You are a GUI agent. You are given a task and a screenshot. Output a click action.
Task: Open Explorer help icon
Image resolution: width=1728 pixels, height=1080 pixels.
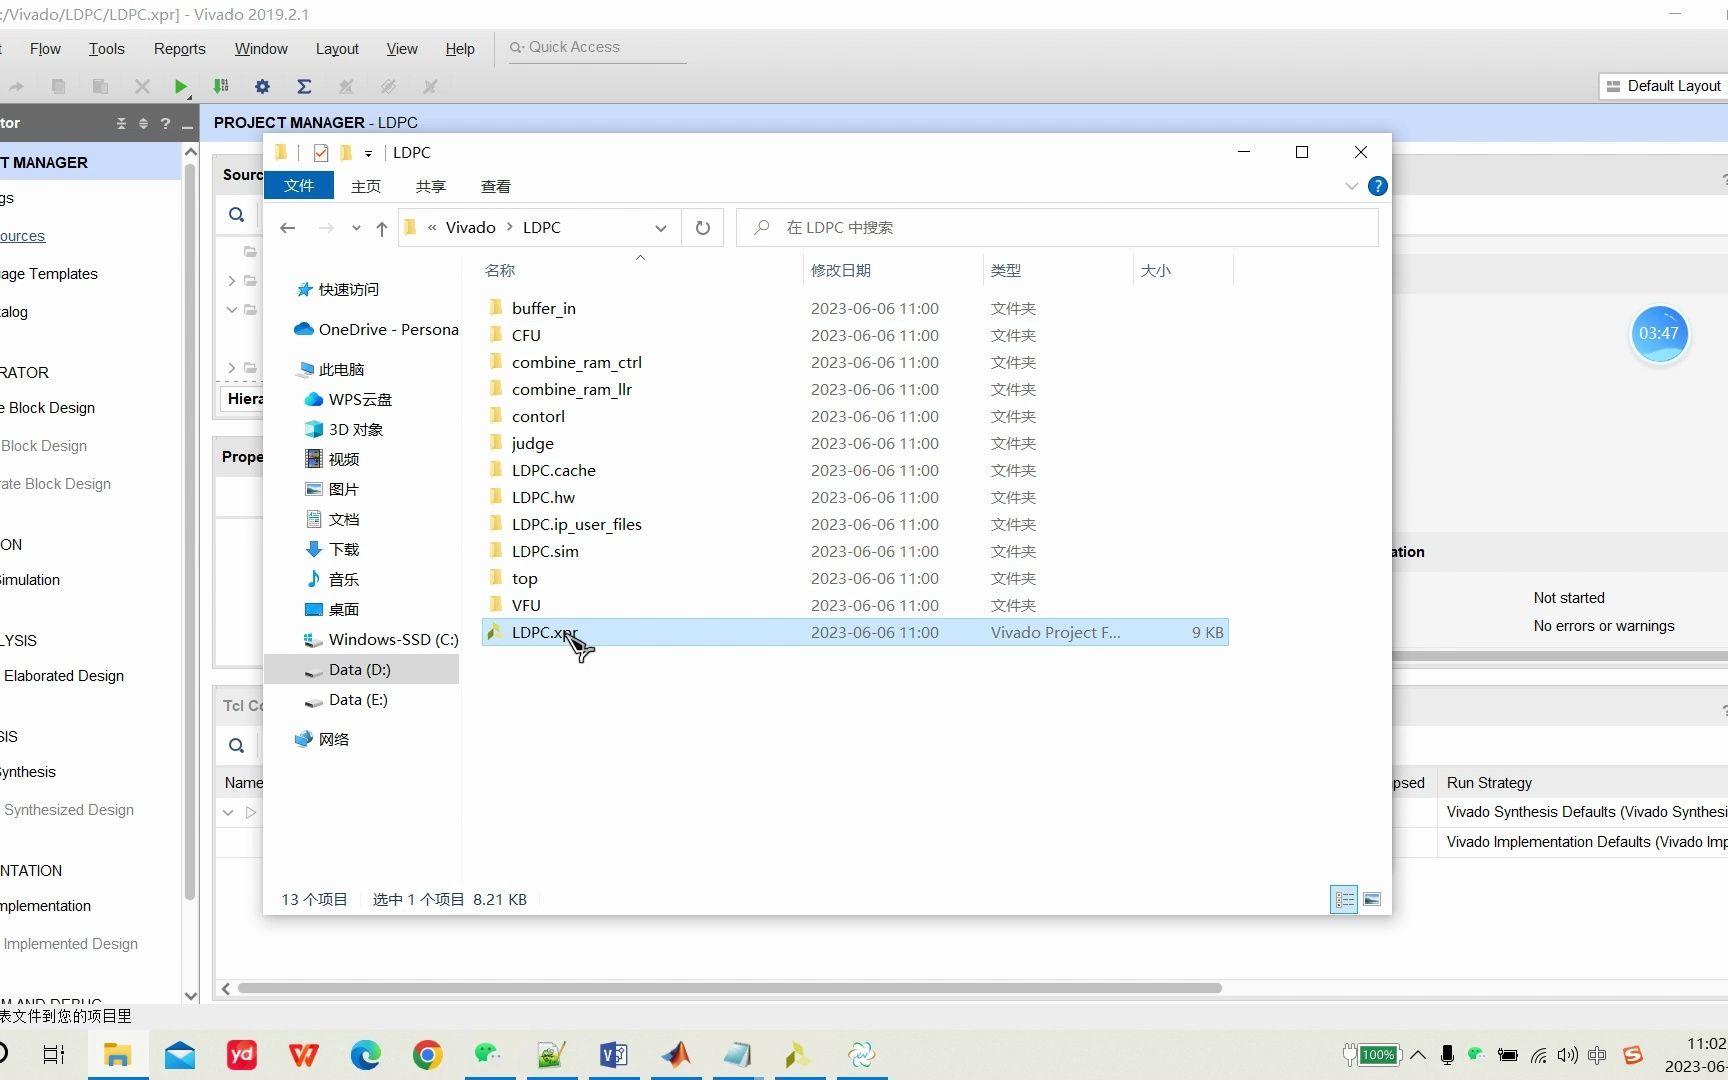1377,186
